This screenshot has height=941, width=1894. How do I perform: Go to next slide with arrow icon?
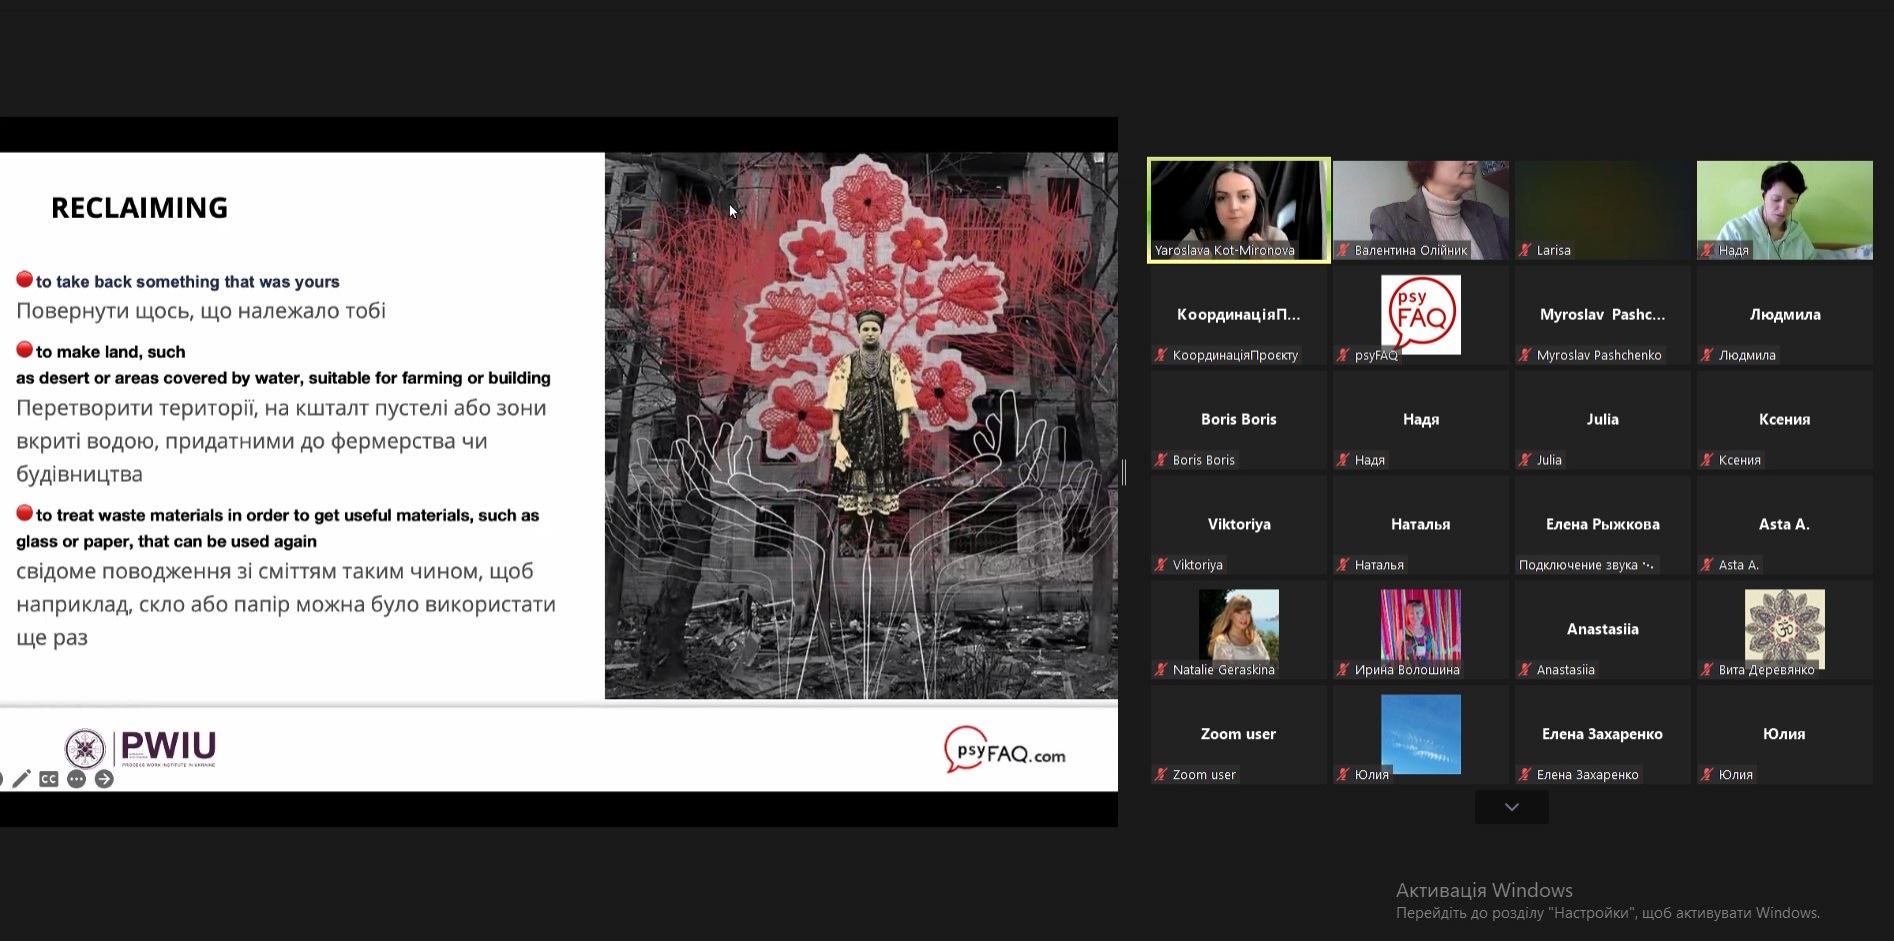coord(104,779)
